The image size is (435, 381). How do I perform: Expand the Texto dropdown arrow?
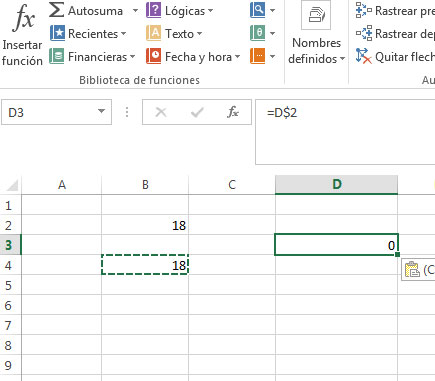199,34
